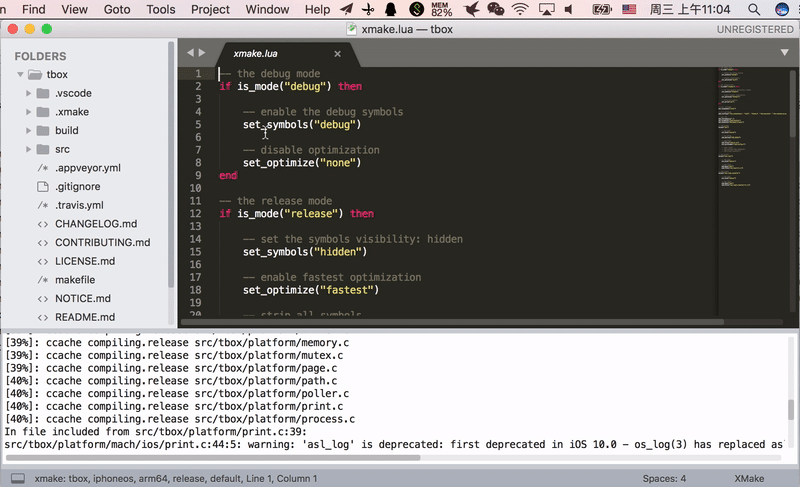
Task: Open CHANGELOG.md in sidebar
Action: 96,224
